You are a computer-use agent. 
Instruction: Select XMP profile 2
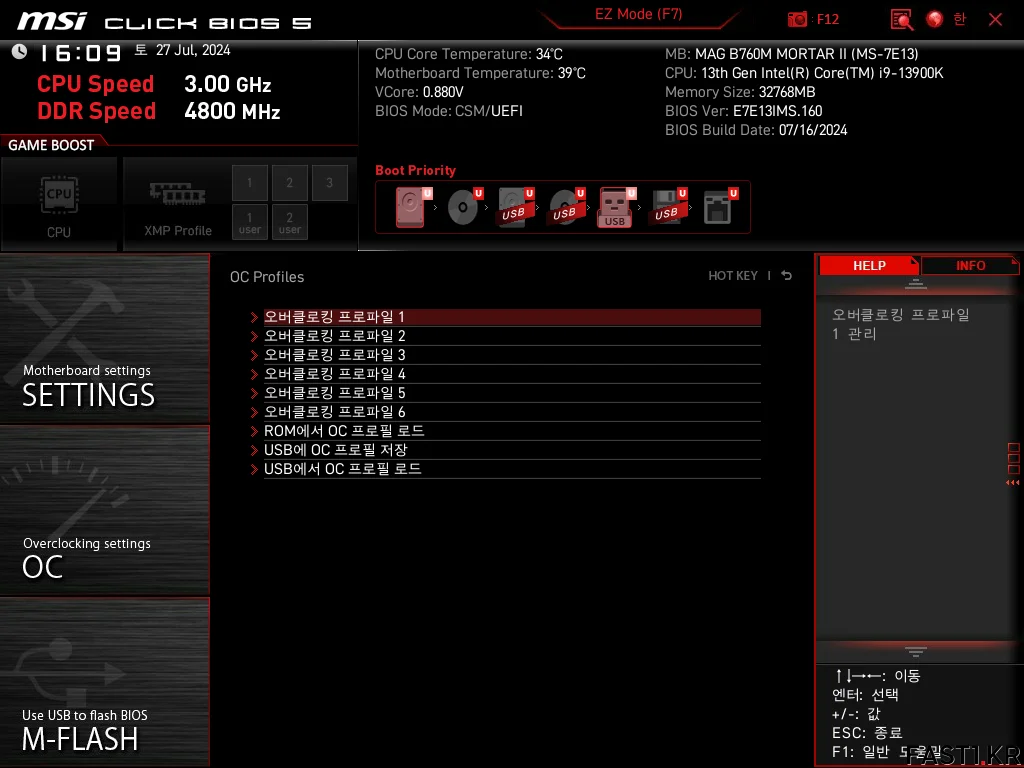coord(289,182)
